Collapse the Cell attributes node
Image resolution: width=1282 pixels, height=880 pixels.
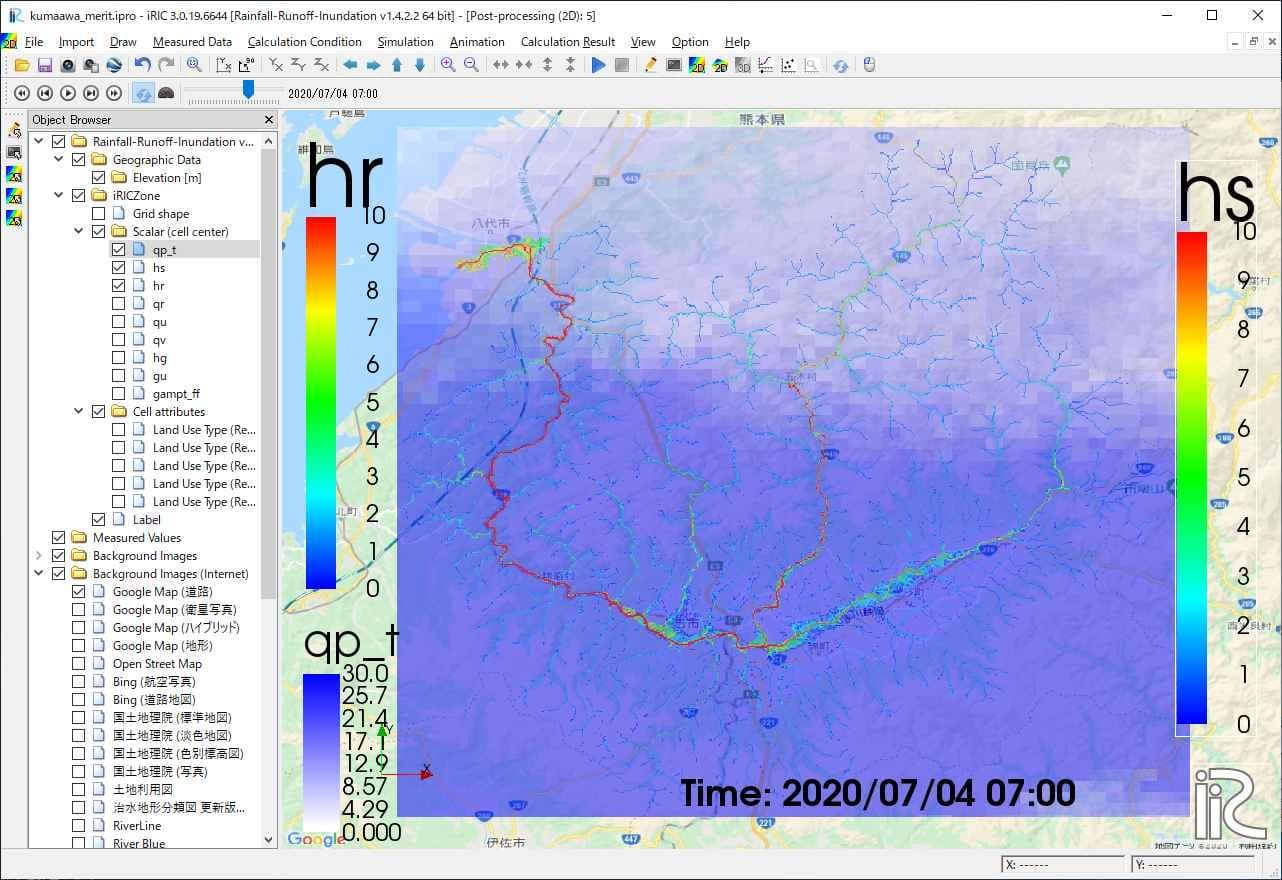pos(79,412)
